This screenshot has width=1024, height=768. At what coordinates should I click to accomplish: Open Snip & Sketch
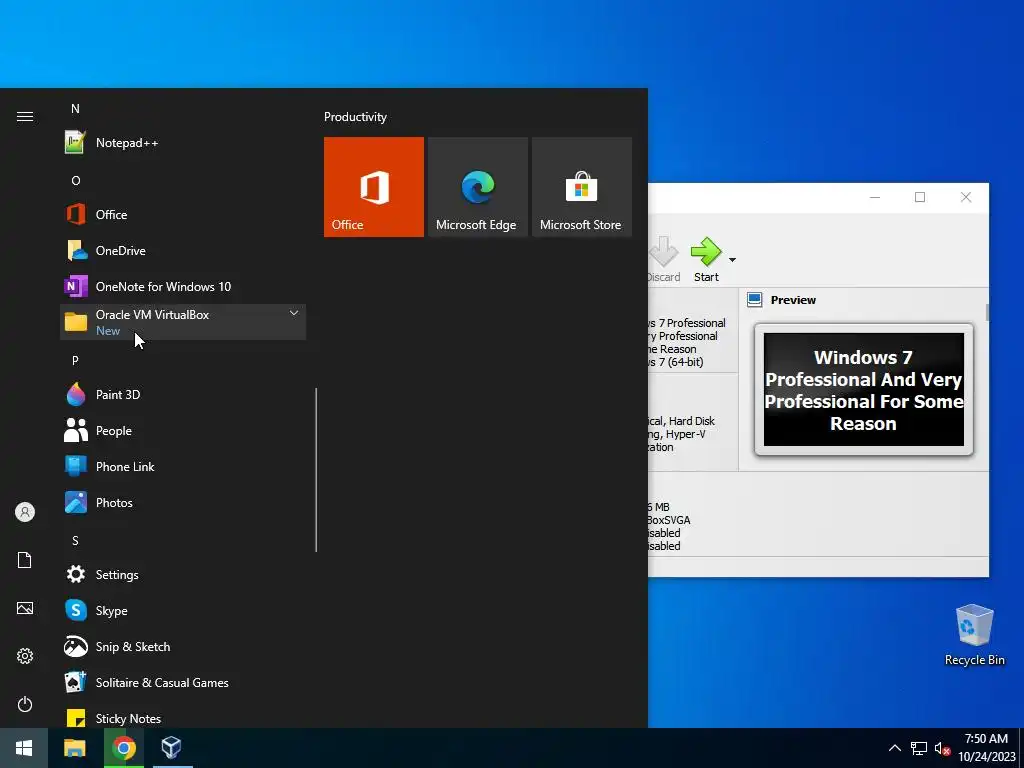point(183,647)
